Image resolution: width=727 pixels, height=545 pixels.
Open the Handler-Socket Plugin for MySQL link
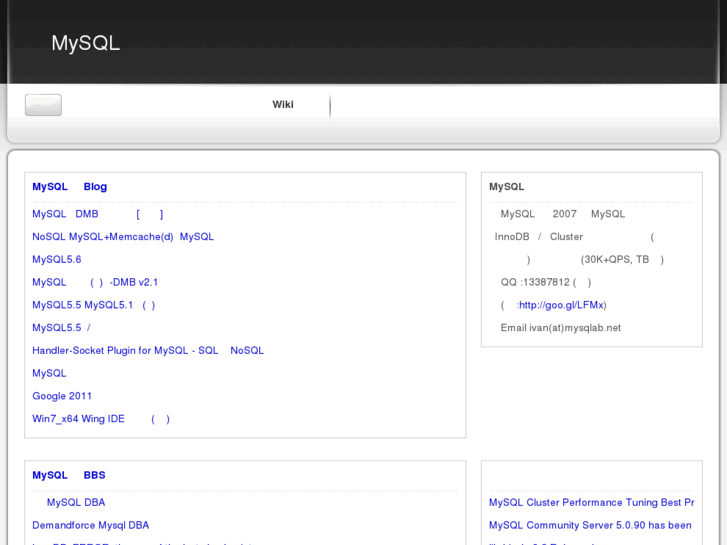pyautogui.click(x=148, y=350)
